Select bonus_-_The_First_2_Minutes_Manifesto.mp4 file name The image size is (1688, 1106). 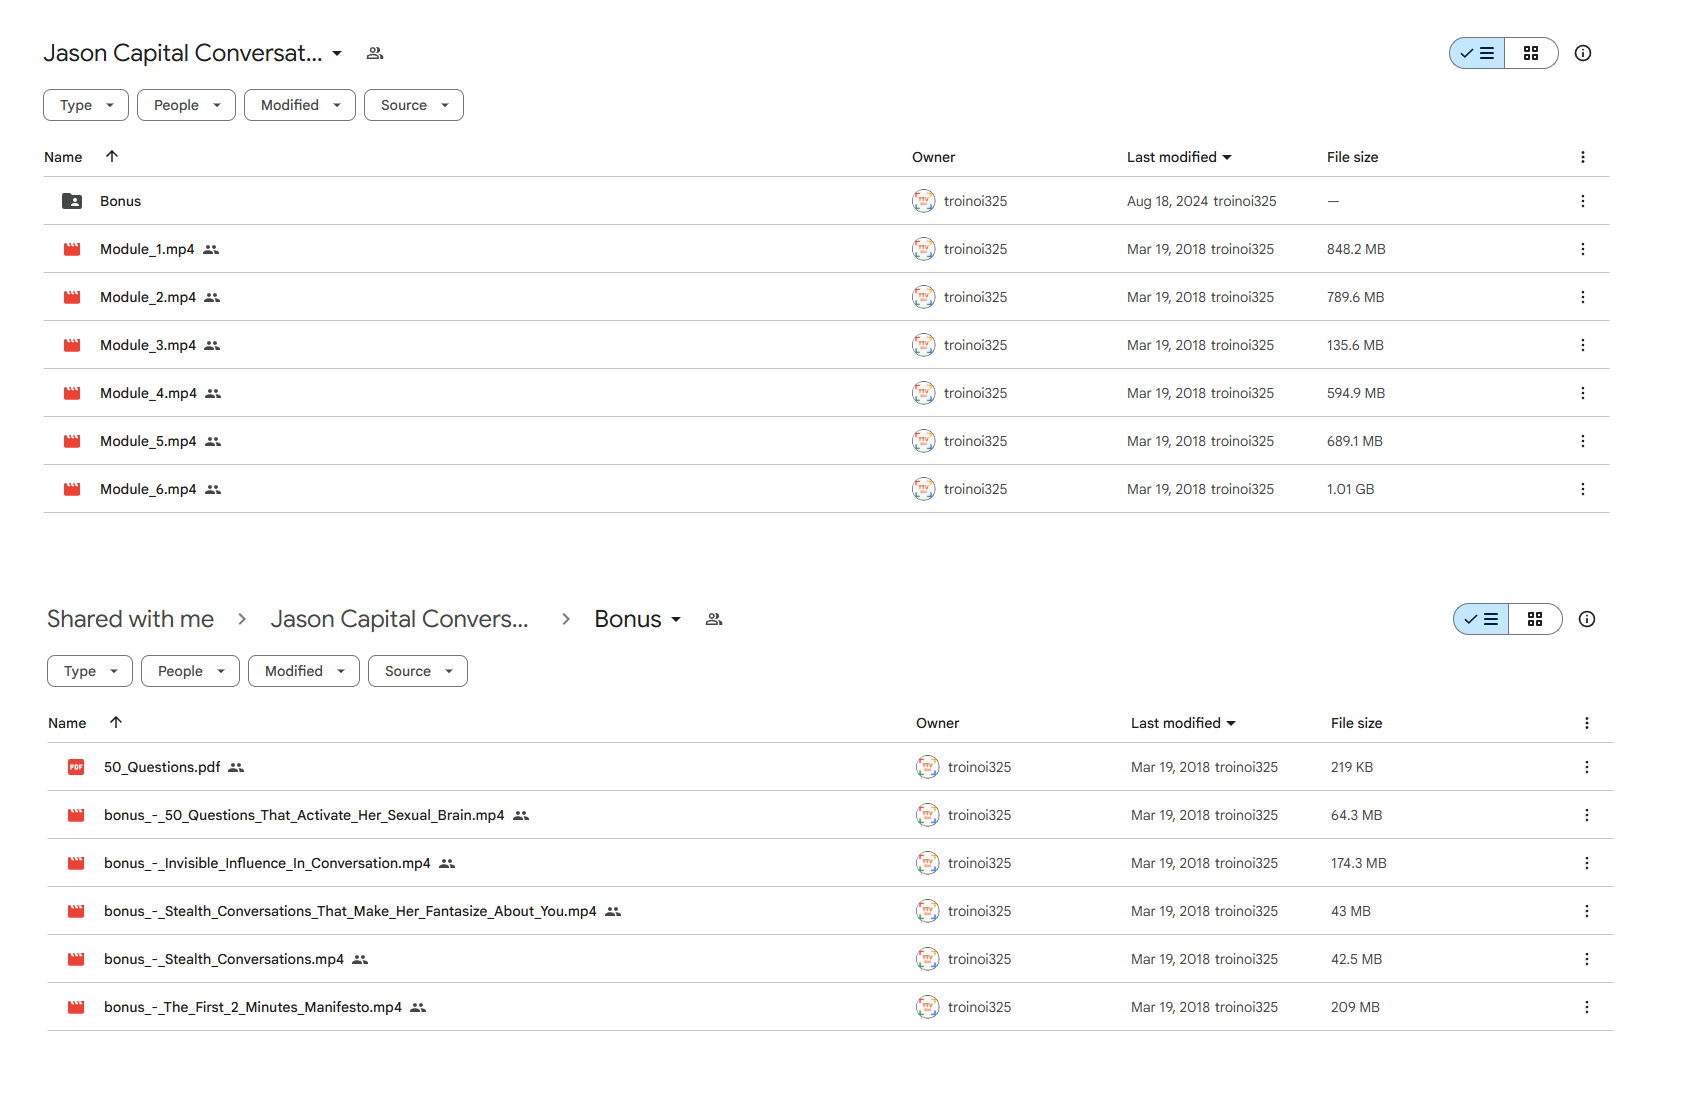(253, 1007)
